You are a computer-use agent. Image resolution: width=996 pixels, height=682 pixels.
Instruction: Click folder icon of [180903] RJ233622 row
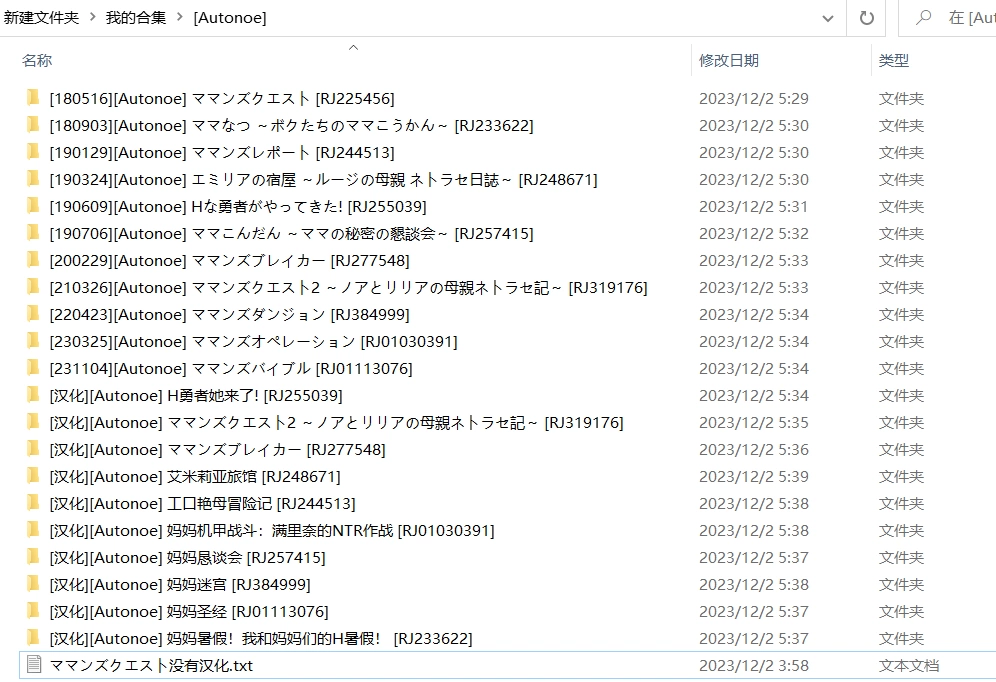click(33, 125)
